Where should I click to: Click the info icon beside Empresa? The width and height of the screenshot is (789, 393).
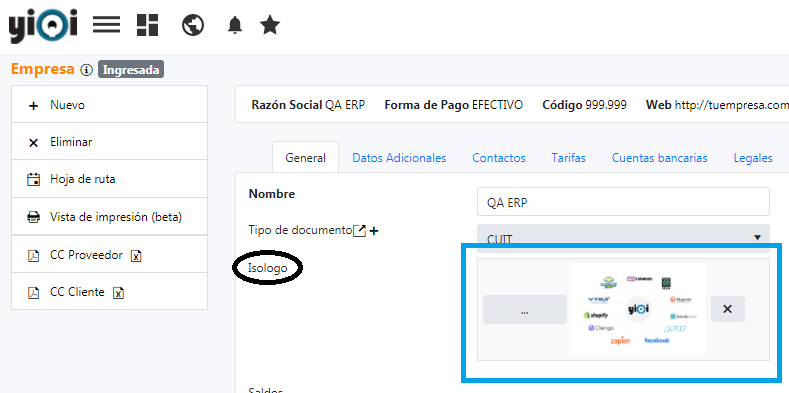tap(87, 70)
